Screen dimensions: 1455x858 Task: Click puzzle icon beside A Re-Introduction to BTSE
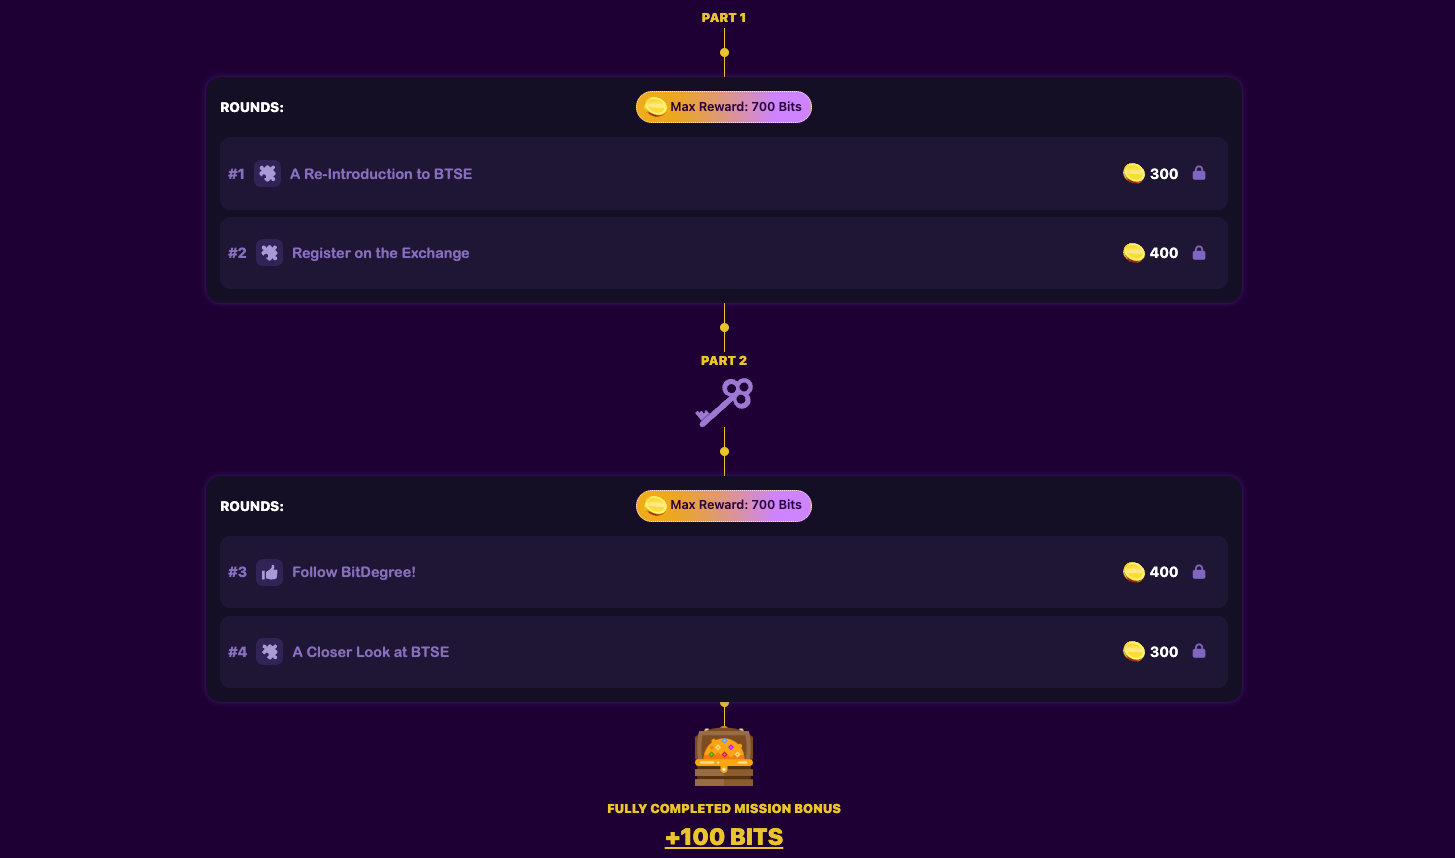(x=267, y=173)
